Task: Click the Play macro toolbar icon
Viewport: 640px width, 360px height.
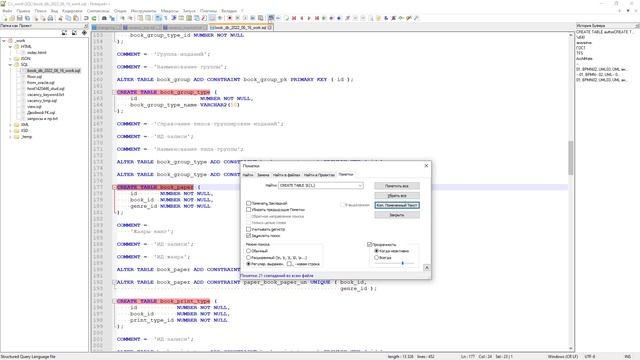Action: (x=245, y=18)
